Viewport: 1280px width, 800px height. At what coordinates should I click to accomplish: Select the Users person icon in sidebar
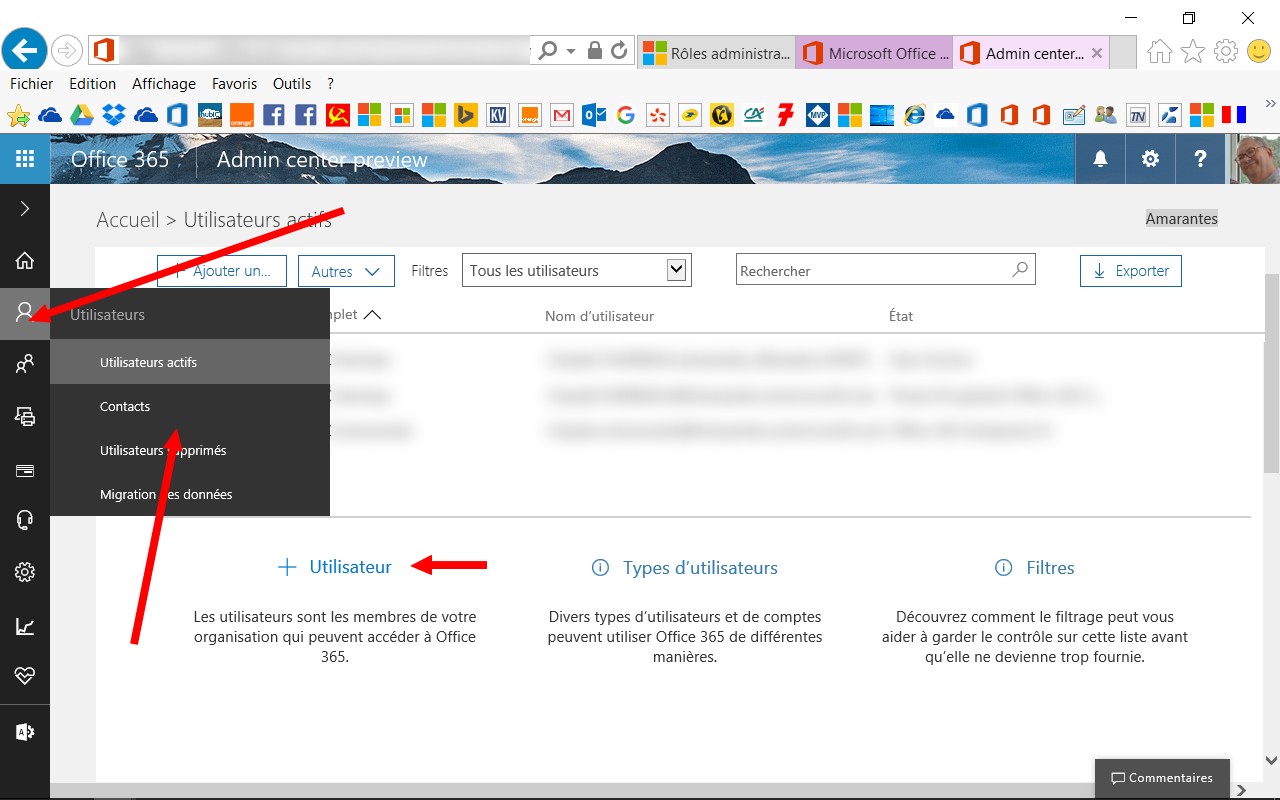point(25,313)
